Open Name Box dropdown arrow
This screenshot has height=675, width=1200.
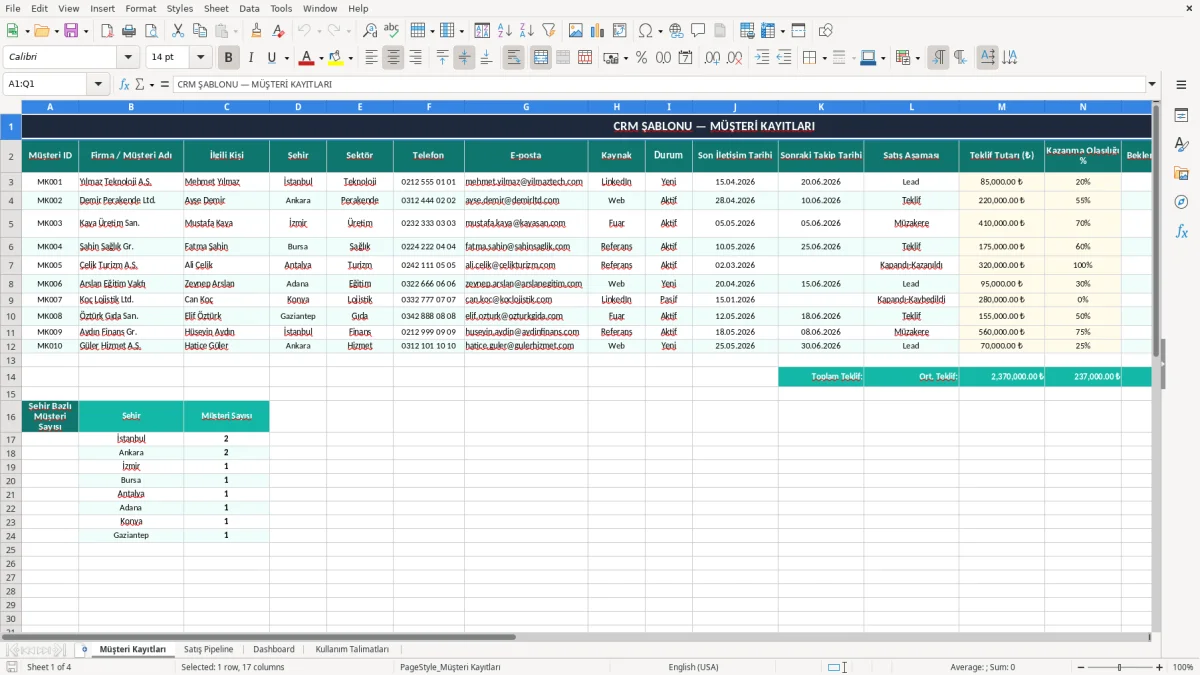tap(99, 85)
